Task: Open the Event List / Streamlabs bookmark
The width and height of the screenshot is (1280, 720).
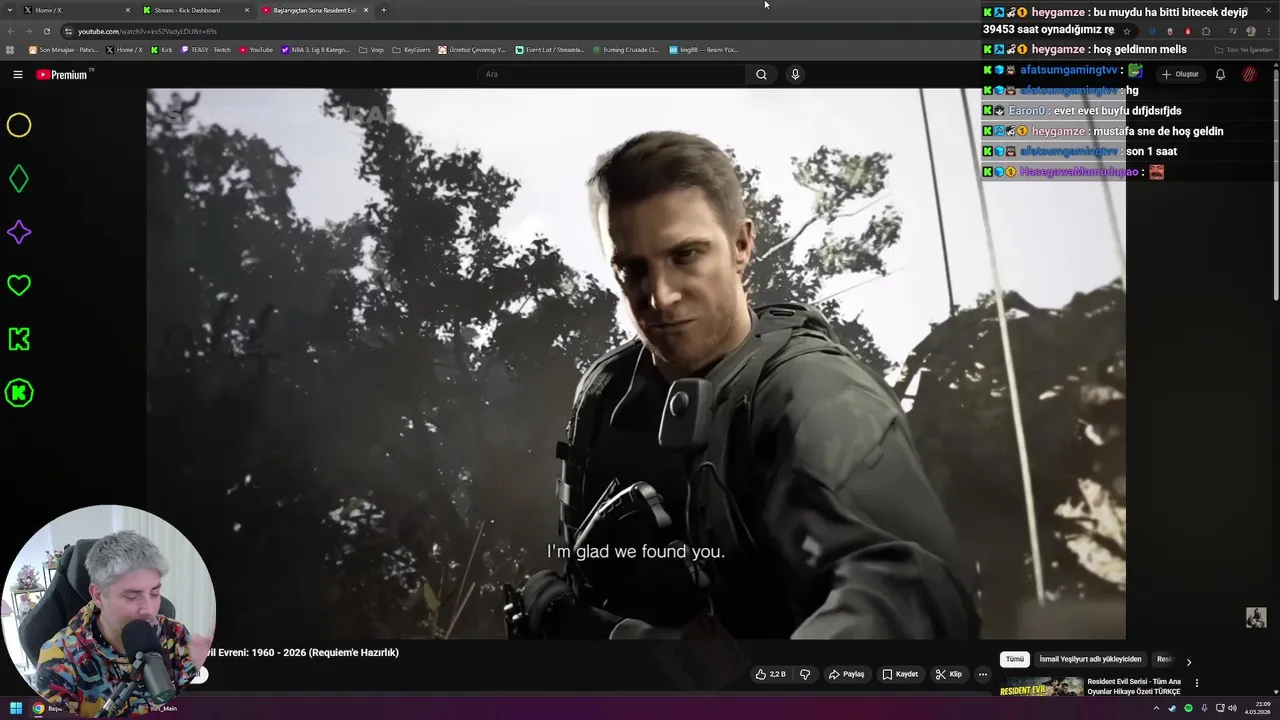Action: pyautogui.click(x=550, y=49)
